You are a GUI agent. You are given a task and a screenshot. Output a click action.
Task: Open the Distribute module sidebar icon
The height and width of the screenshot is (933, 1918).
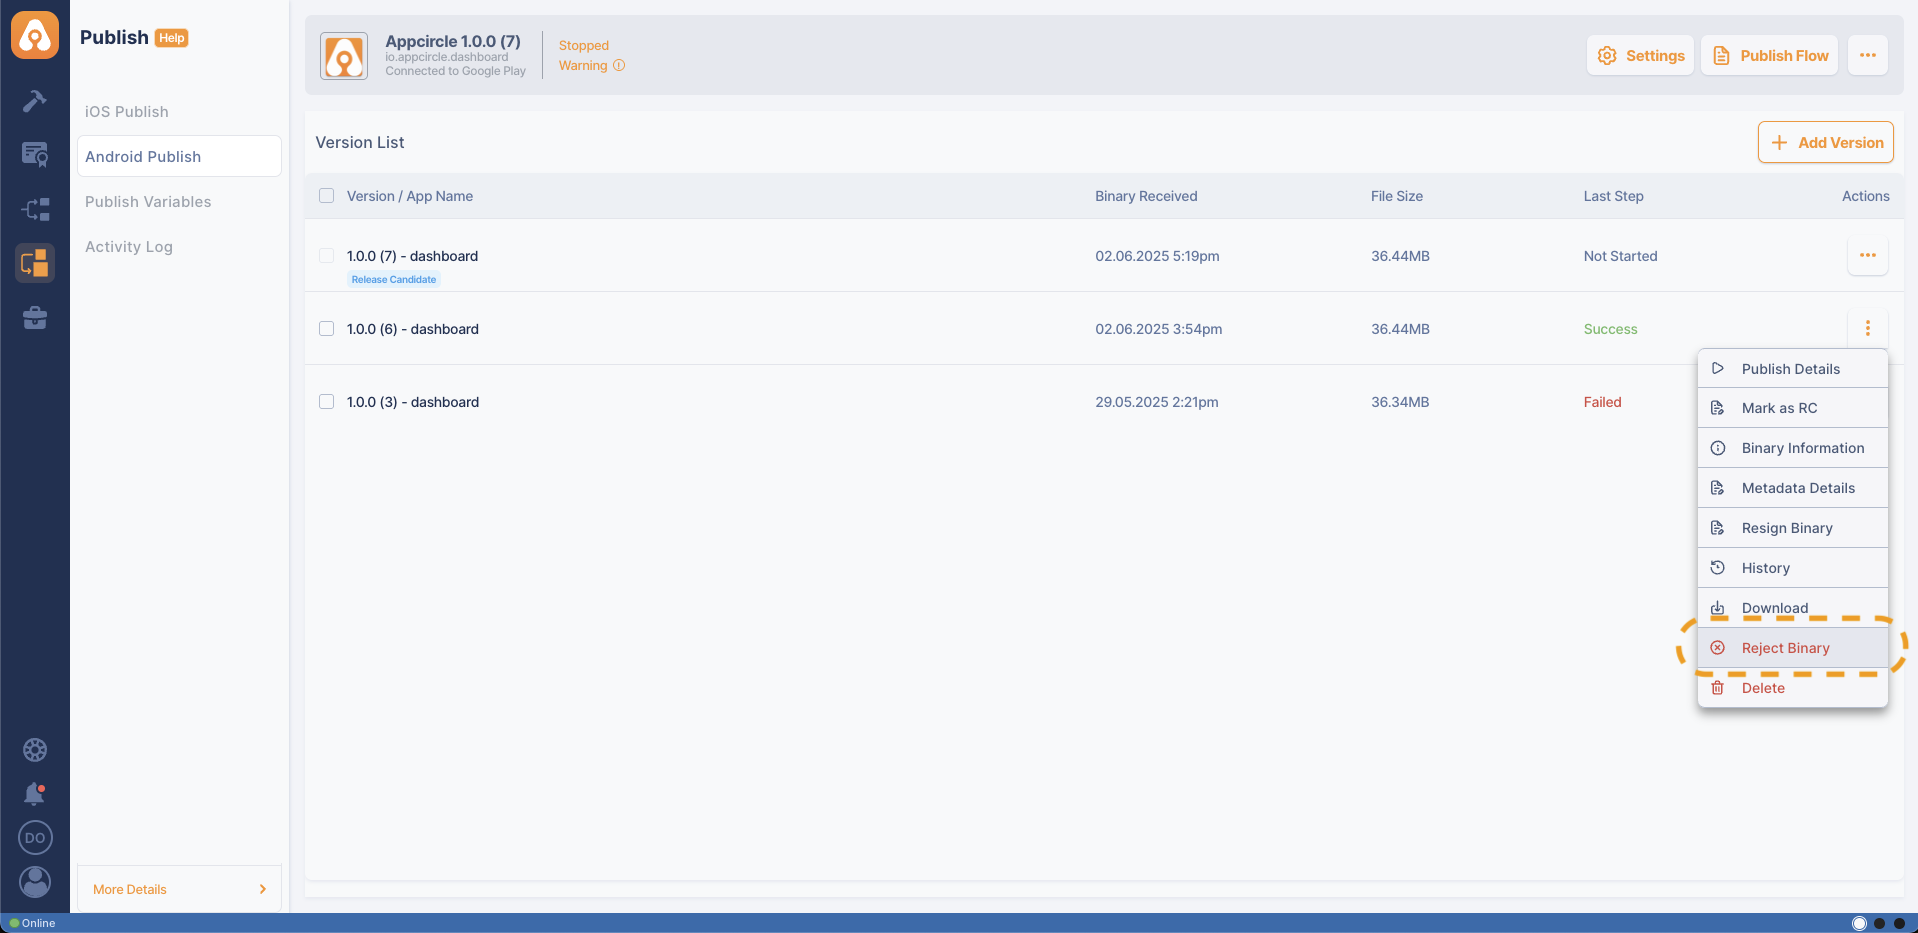[35, 209]
